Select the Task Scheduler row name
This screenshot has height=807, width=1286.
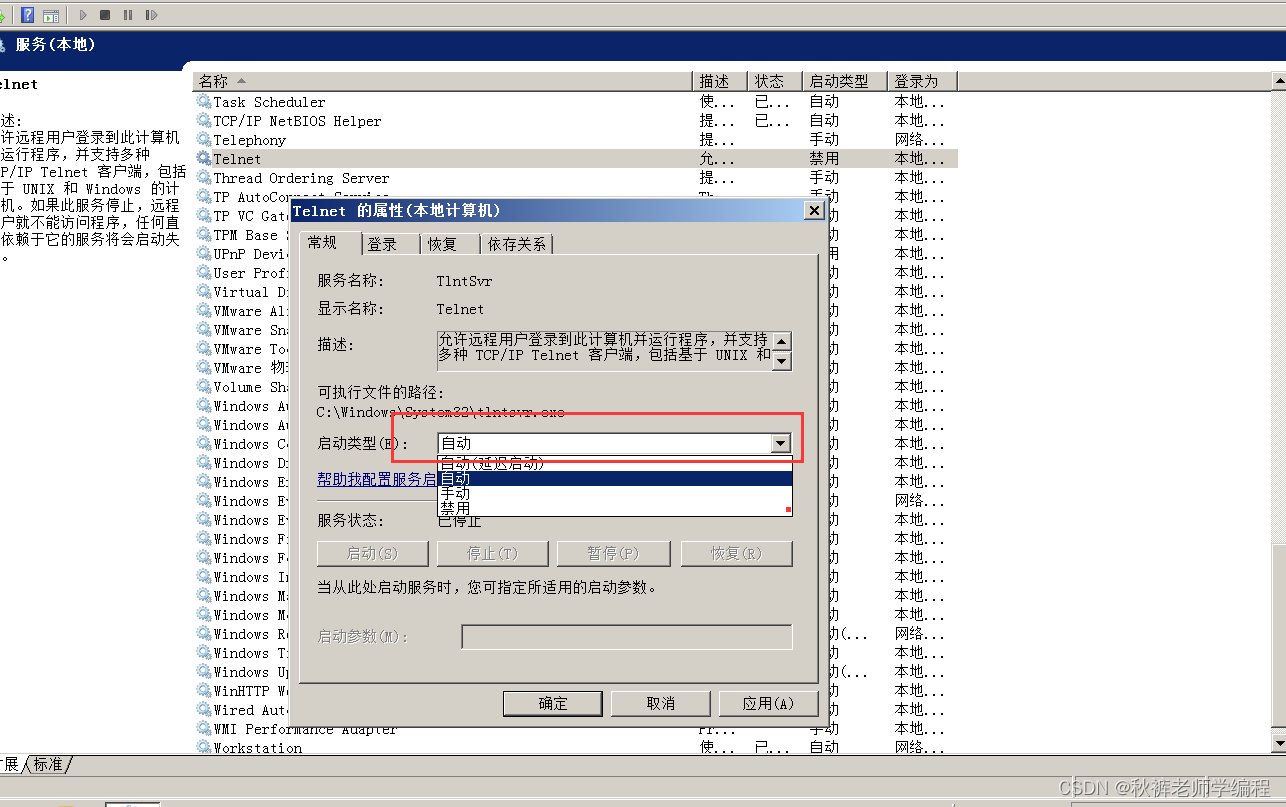coord(269,102)
